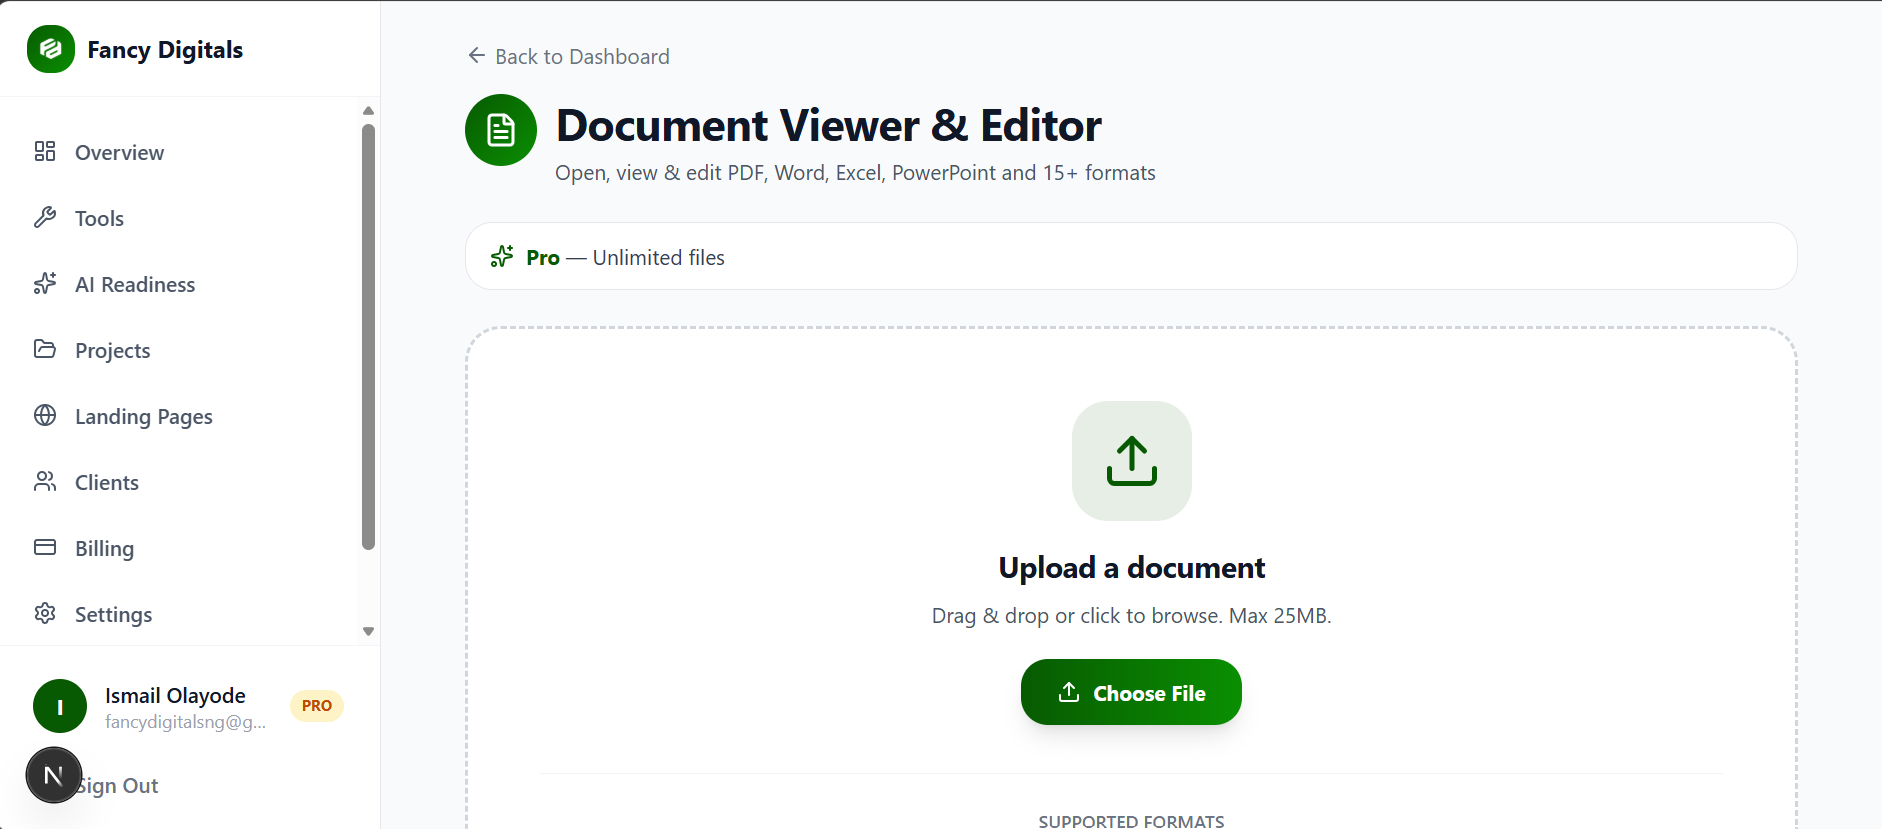Click the Upload a document heading

point(1132,568)
